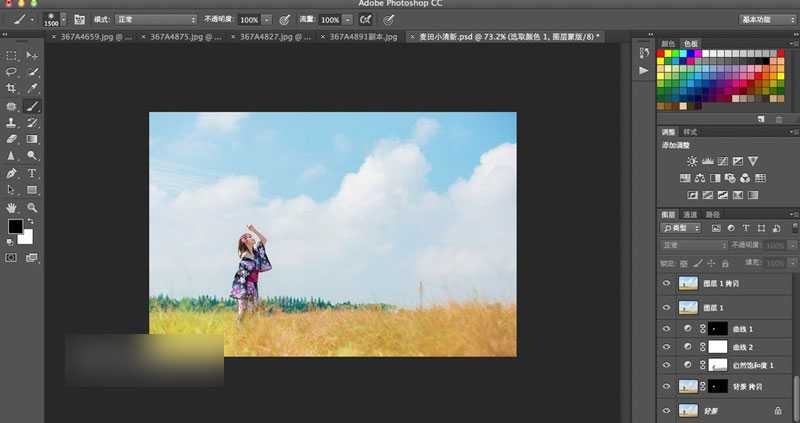Toggle visibility of 图层 1 拷贝 layer

click(x=667, y=284)
